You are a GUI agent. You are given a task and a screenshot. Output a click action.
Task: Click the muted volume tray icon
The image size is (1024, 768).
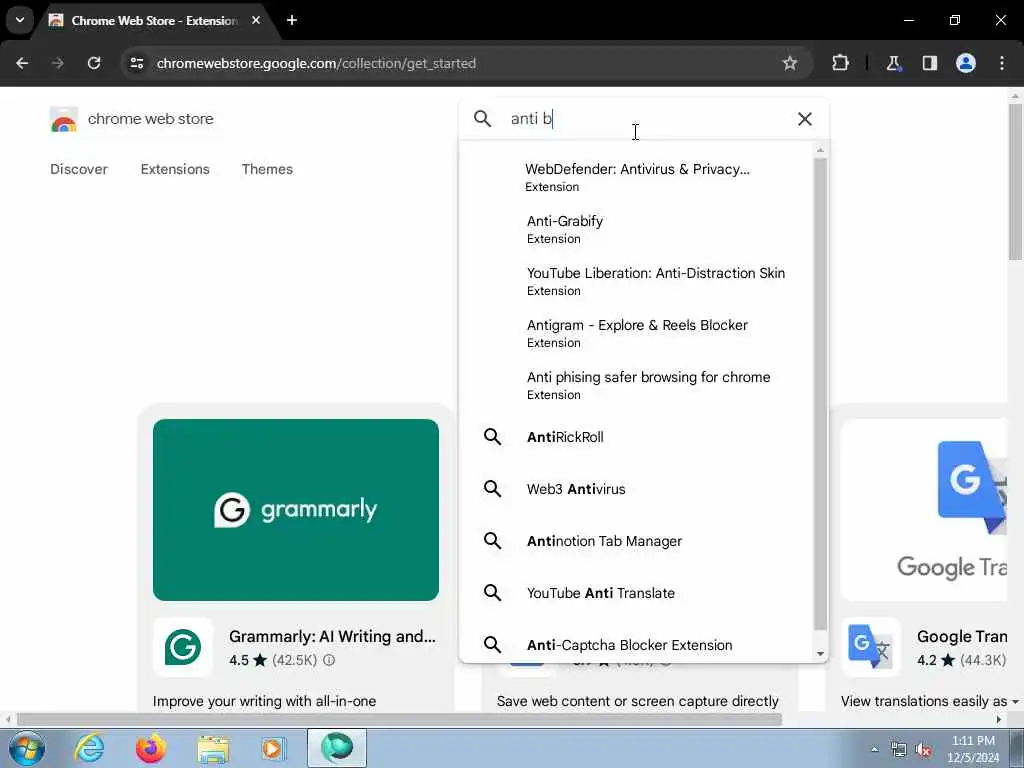point(923,749)
